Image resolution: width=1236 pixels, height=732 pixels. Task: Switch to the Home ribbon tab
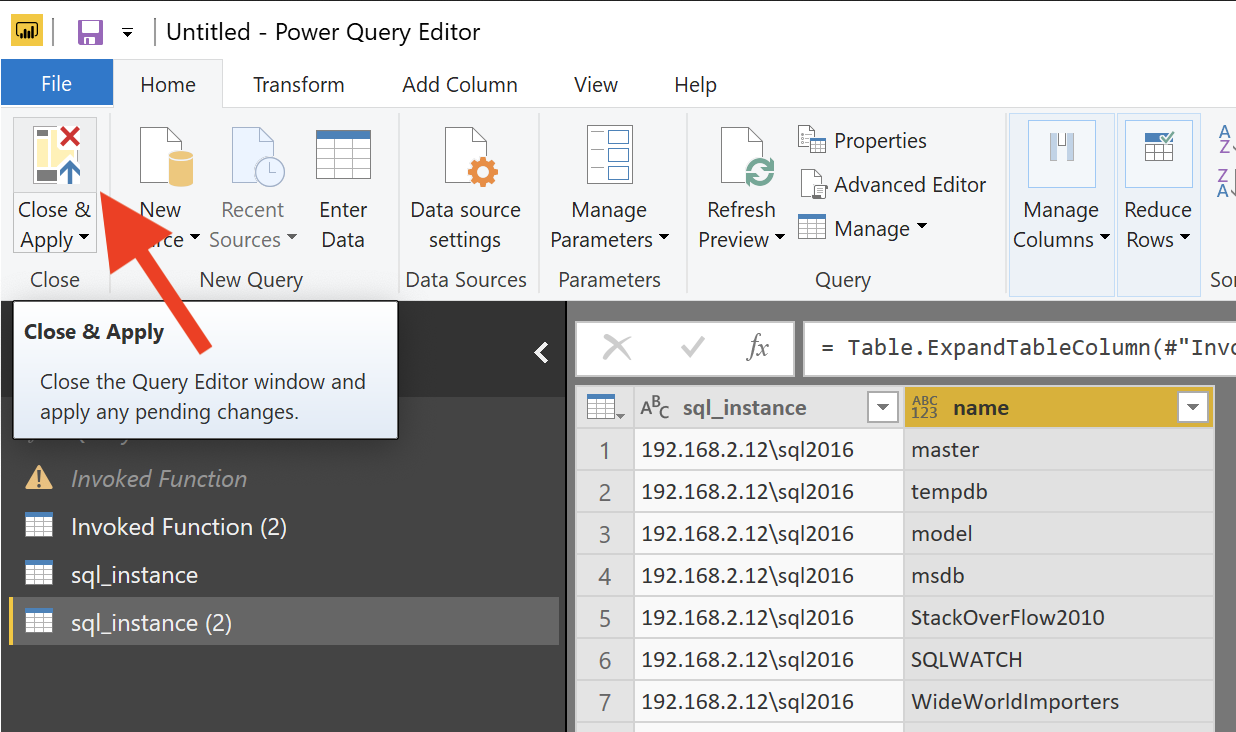click(x=168, y=85)
